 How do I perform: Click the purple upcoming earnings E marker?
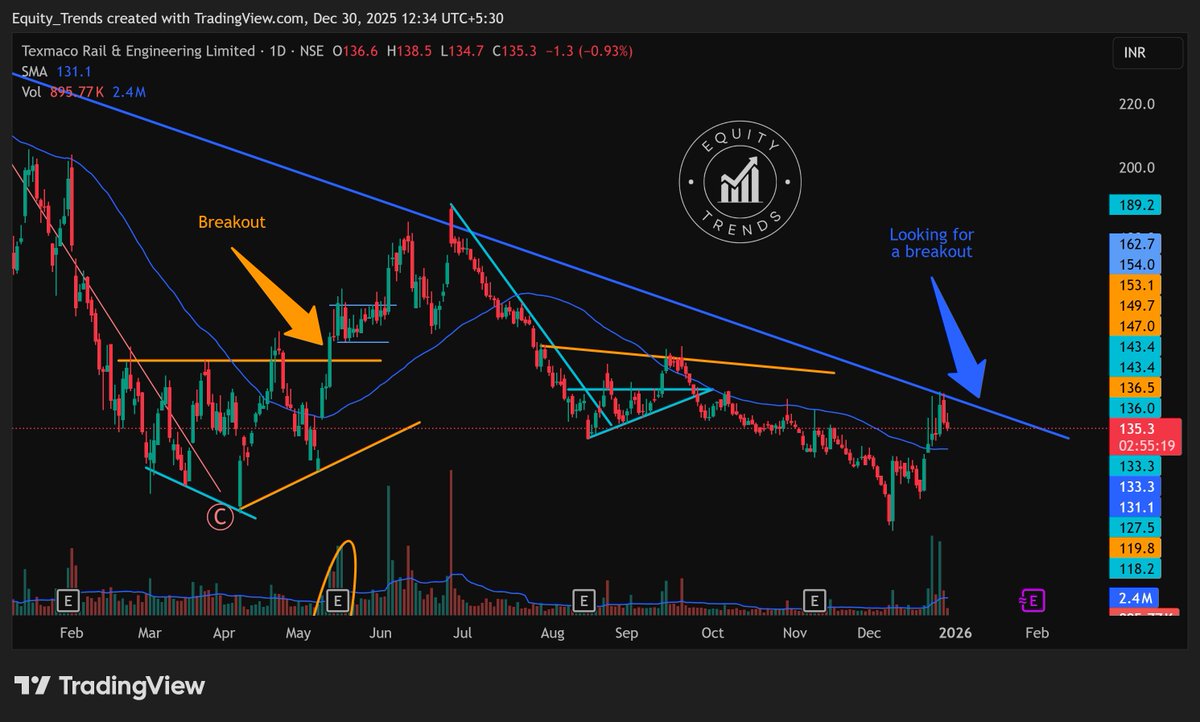(x=1032, y=600)
